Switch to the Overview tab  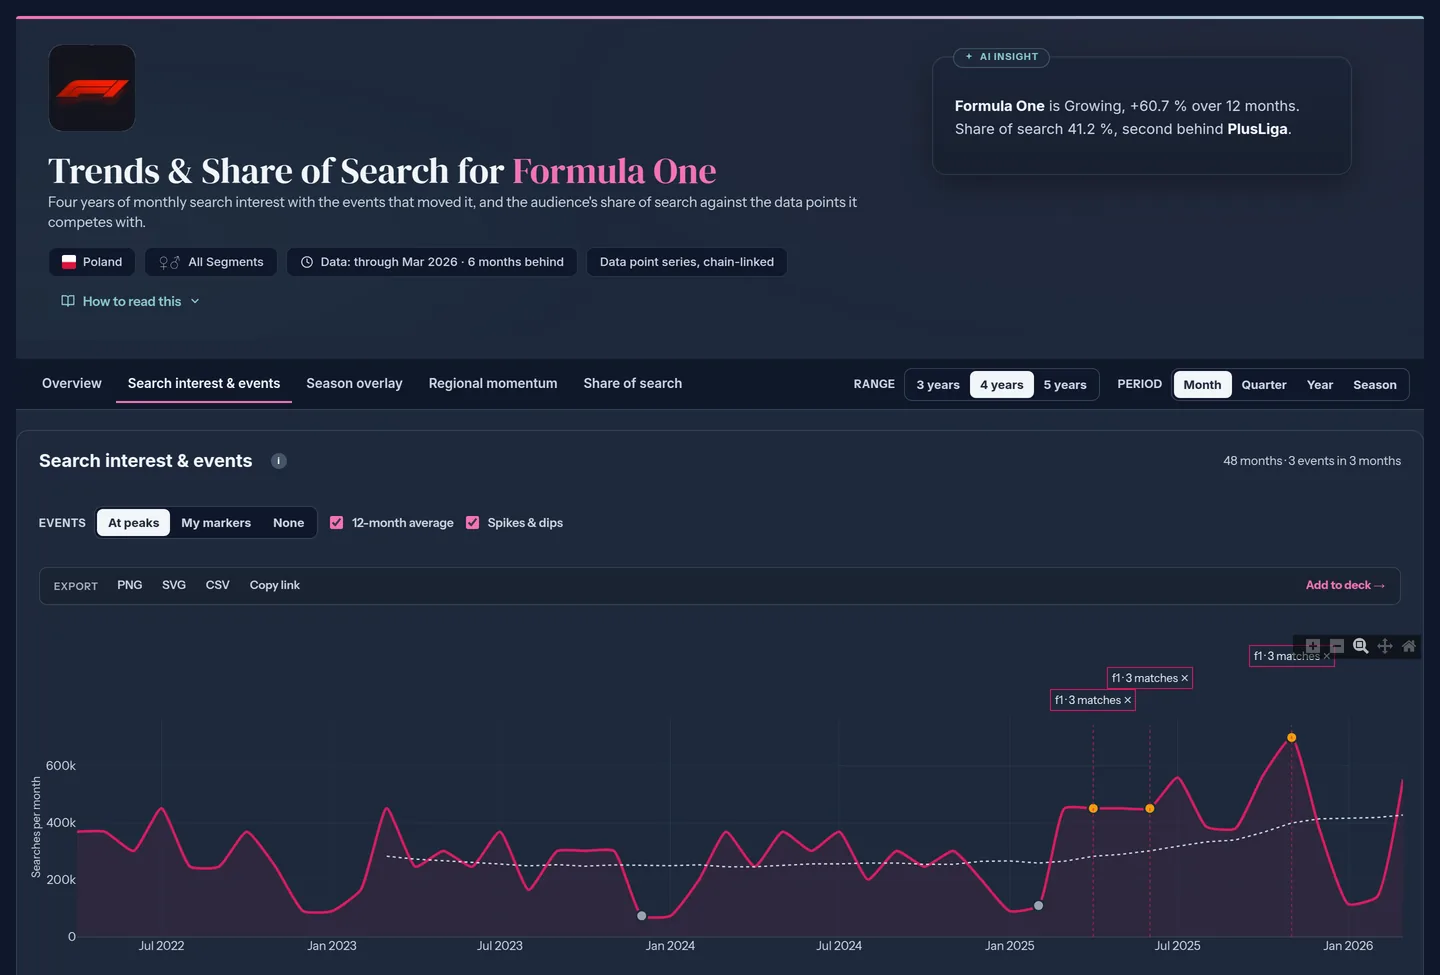pyautogui.click(x=72, y=384)
